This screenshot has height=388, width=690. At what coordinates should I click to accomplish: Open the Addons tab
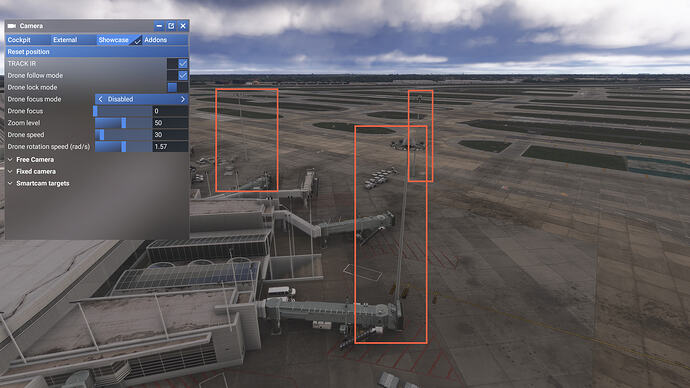(165, 40)
